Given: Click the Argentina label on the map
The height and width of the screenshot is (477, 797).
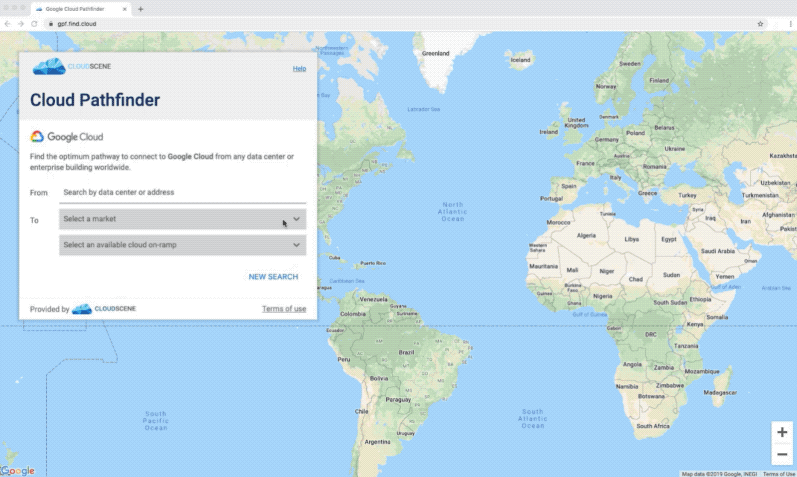Looking at the screenshot, I should click(377, 442).
